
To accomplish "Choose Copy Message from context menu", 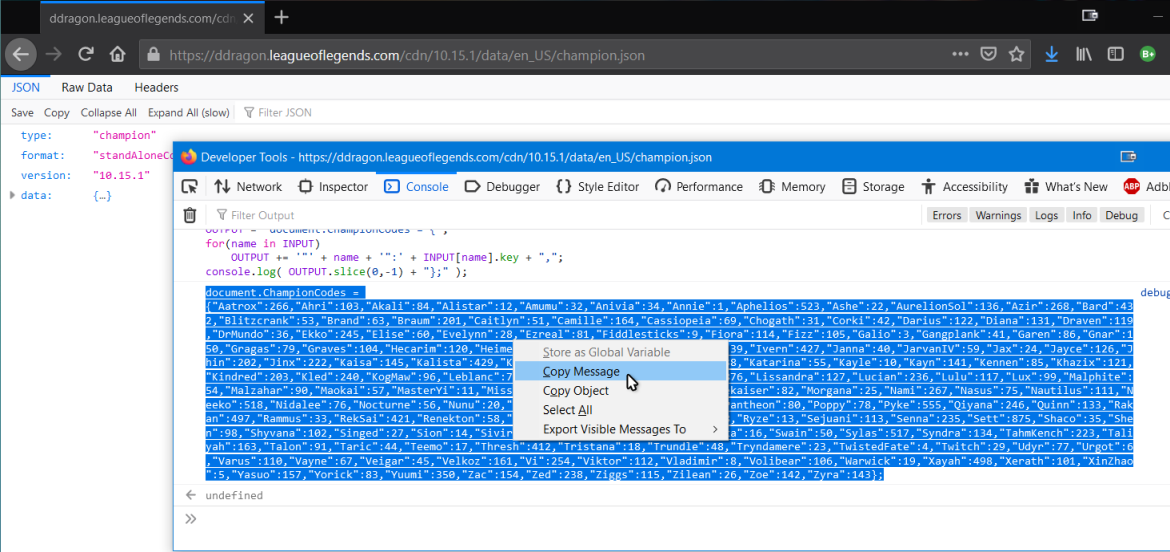I will click(621, 371).
